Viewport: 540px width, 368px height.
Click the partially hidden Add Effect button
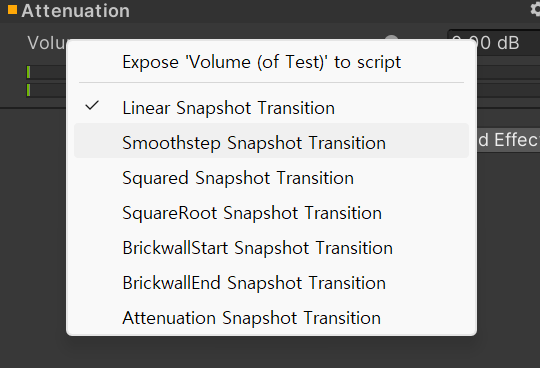pyautogui.click(x=508, y=140)
